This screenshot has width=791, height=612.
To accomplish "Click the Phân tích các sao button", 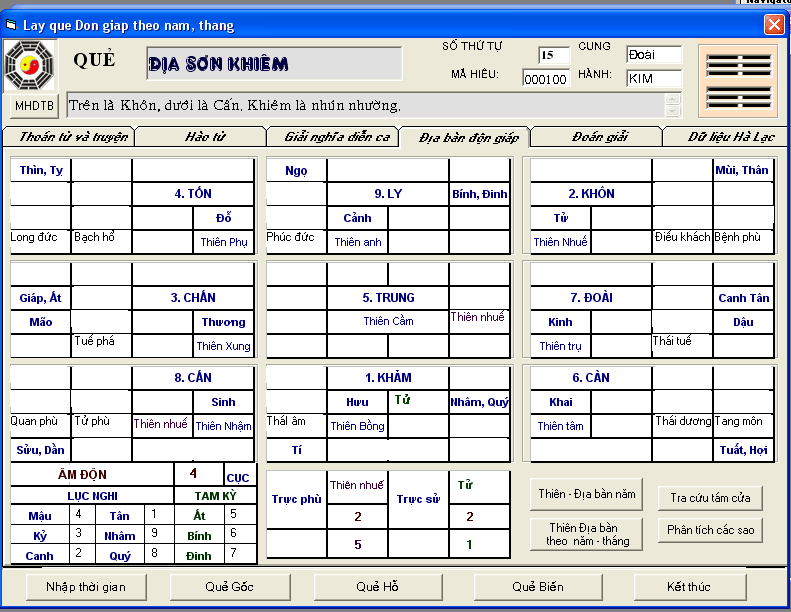I will point(711,529).
